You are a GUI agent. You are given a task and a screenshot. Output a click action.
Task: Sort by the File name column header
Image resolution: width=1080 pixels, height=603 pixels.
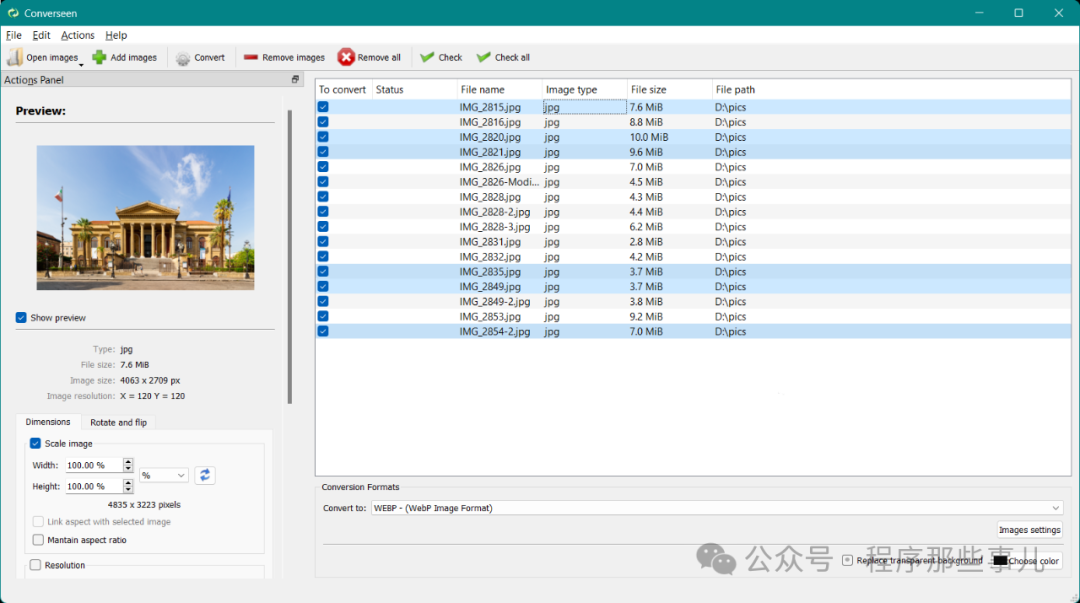(499, 90)
